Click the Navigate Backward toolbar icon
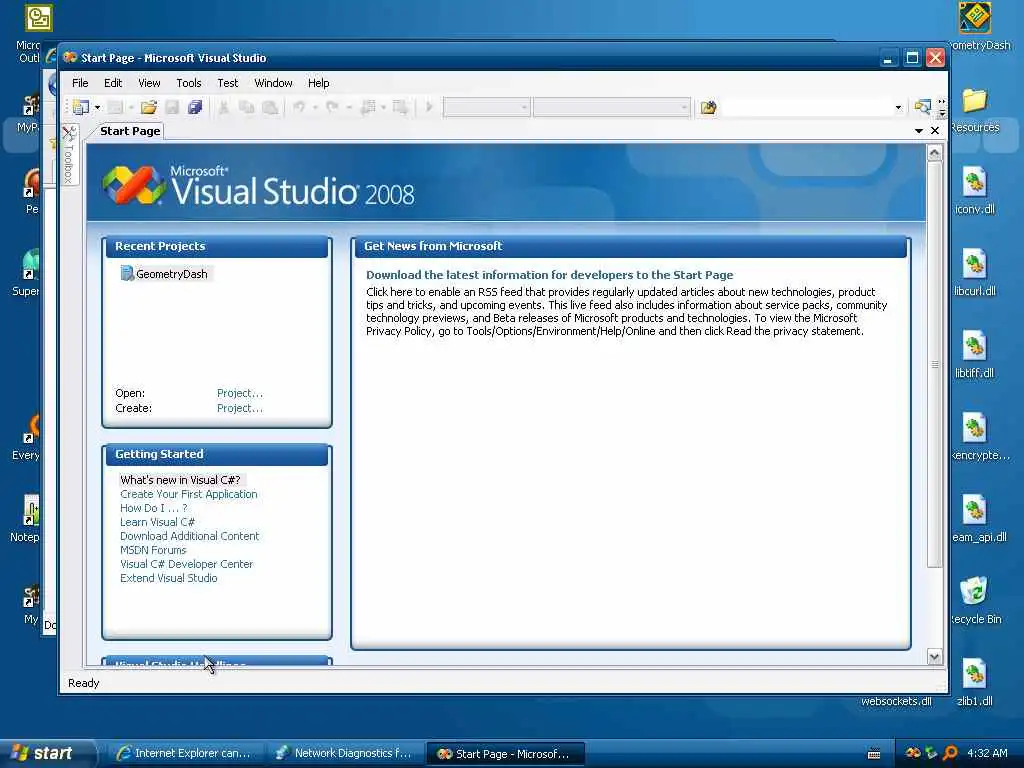Viewport: 1024px width, 768px height. (368, 107)
